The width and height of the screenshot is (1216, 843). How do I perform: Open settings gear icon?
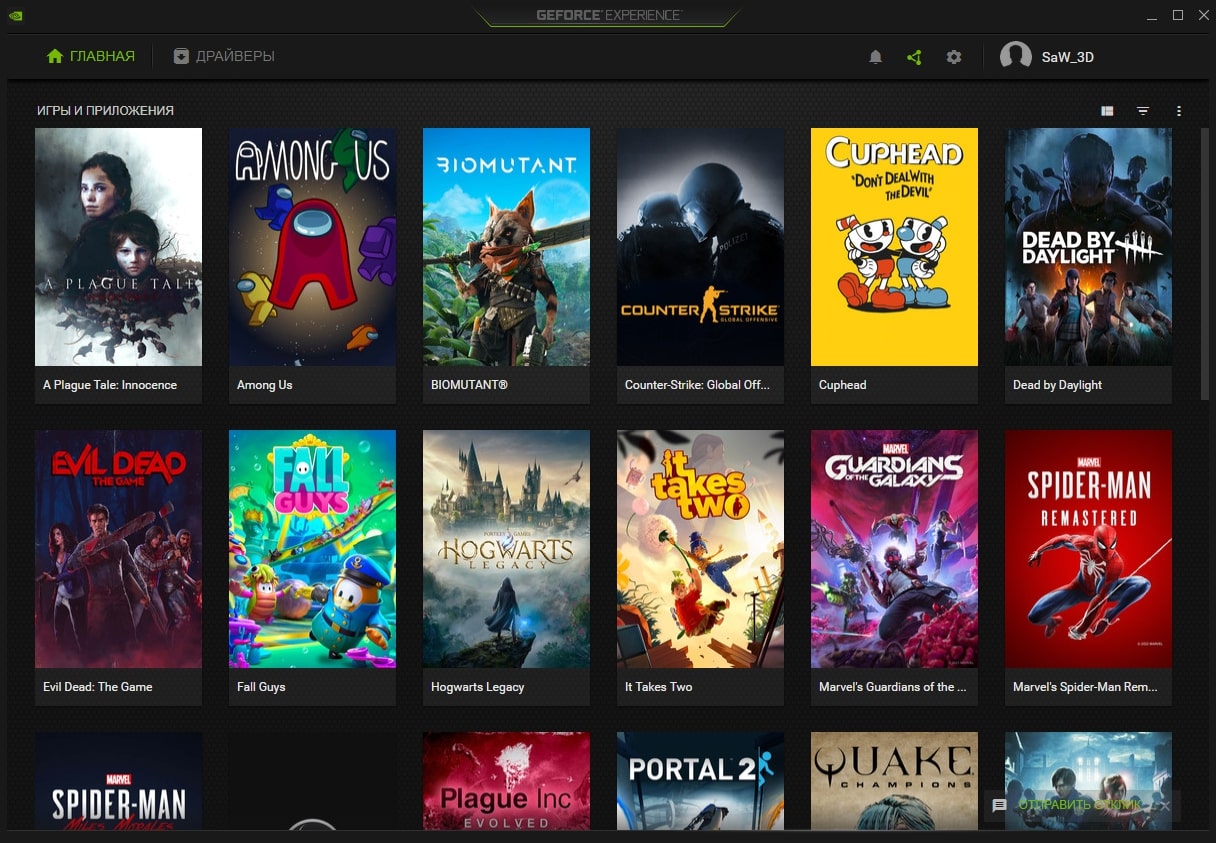pyautogui.click(x=954, y=57)
